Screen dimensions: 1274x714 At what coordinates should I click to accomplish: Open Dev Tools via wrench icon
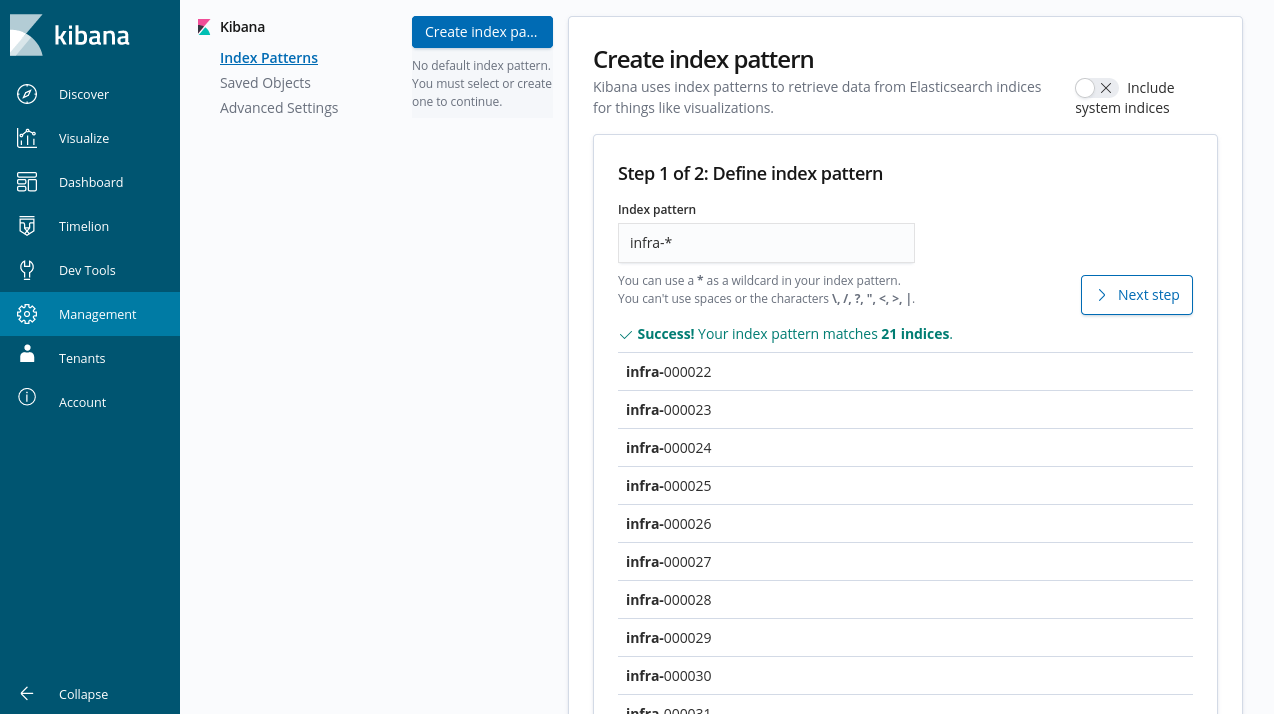tap(27, 270)
